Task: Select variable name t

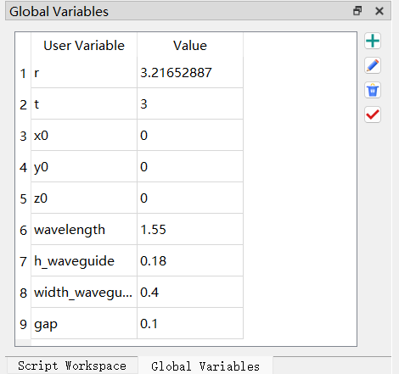Action: tap(84, 104)
